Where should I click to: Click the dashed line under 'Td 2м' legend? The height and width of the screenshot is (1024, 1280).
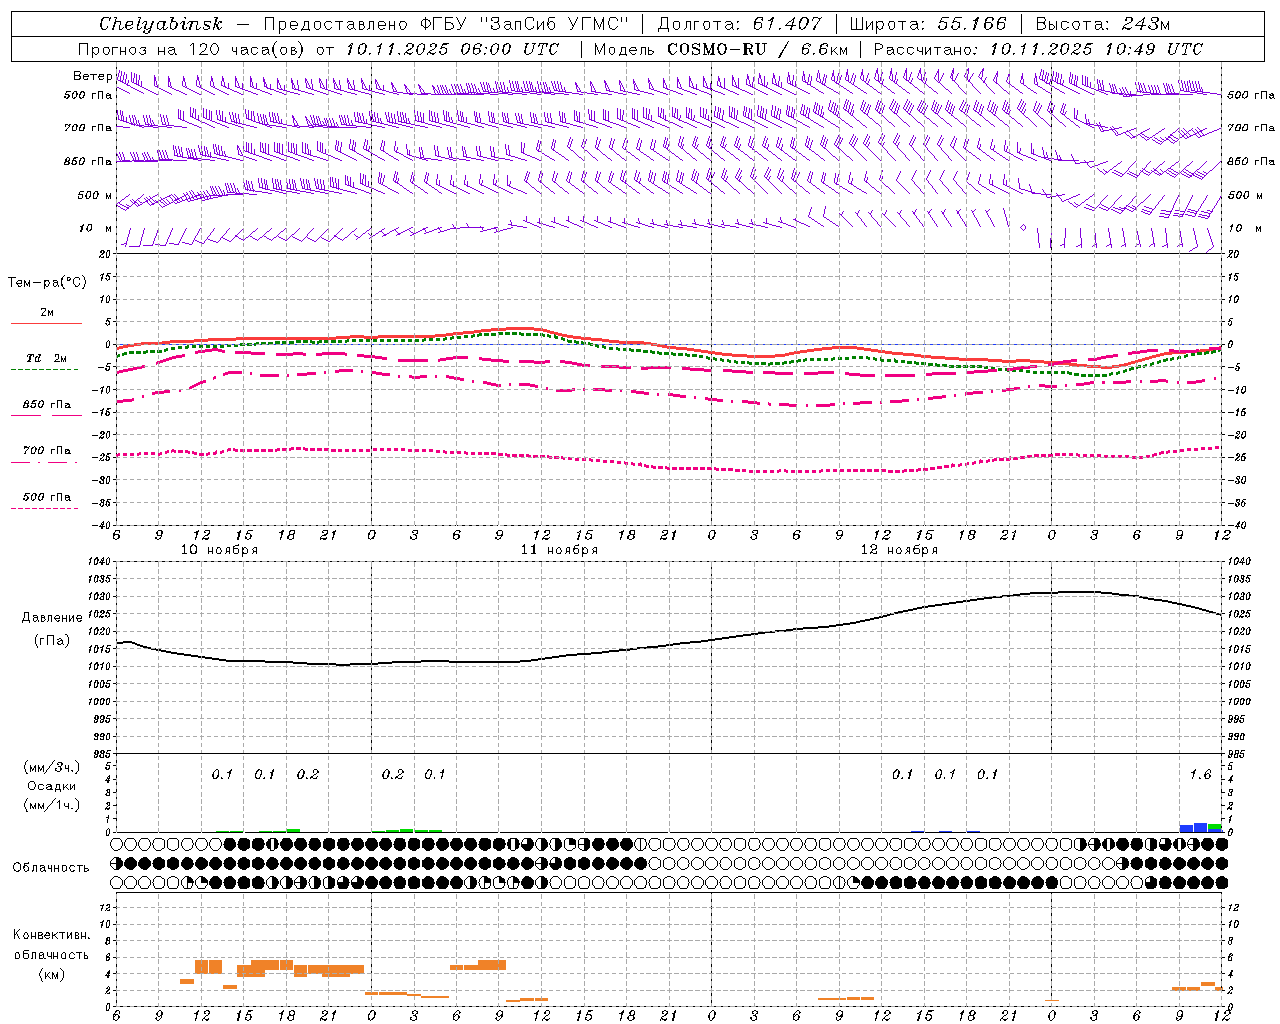click(45, 370)
